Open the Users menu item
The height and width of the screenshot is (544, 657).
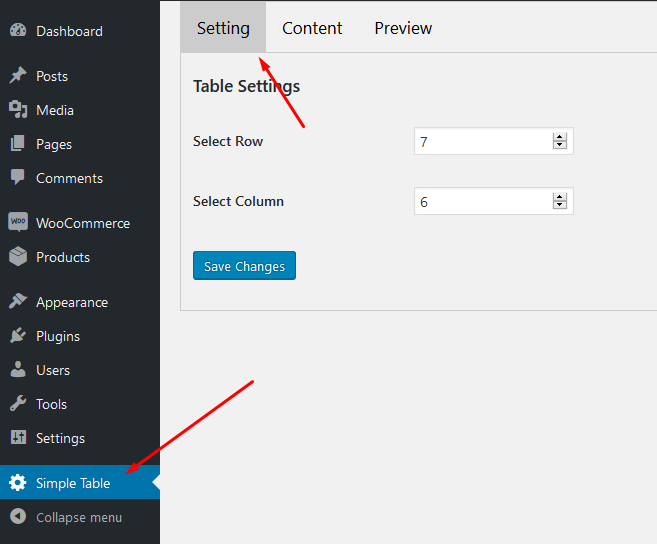[80, 370]
